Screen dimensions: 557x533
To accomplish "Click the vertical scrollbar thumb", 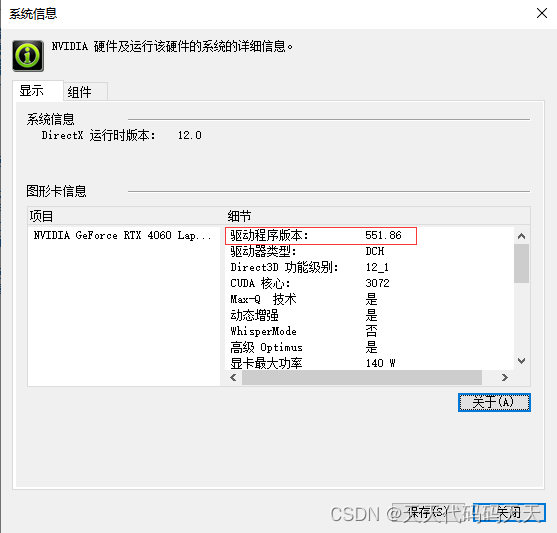I will [x=521, y=263].
